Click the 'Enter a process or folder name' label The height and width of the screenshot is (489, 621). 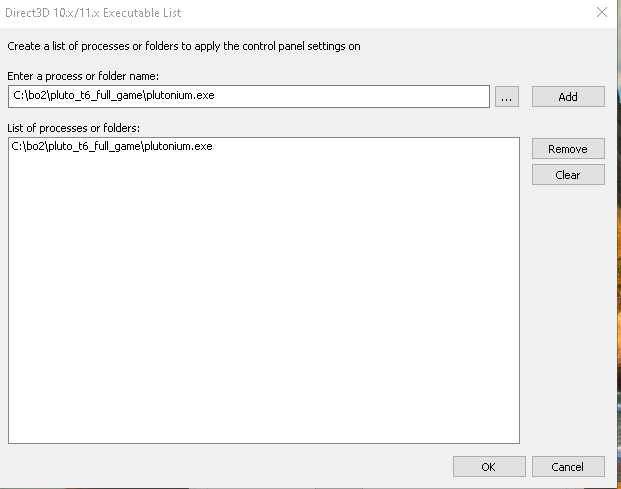83,76
